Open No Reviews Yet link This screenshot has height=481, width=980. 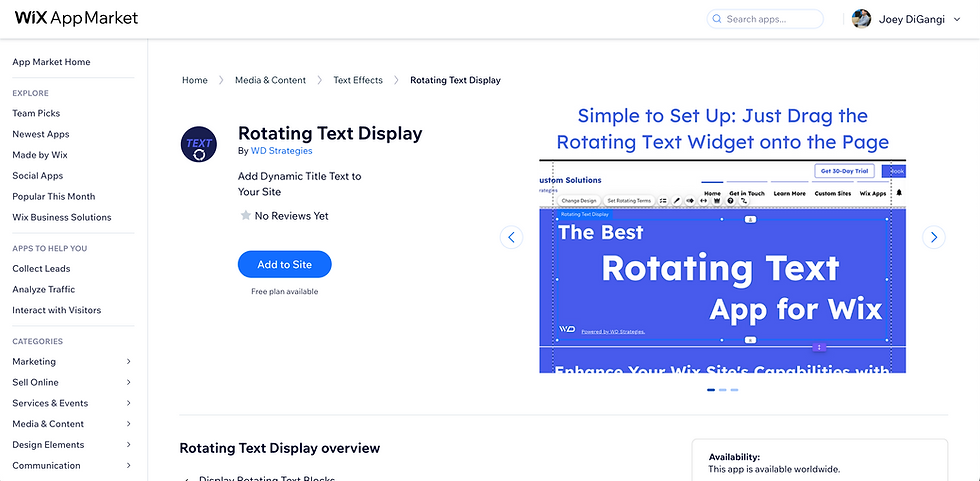click(291, 216)
